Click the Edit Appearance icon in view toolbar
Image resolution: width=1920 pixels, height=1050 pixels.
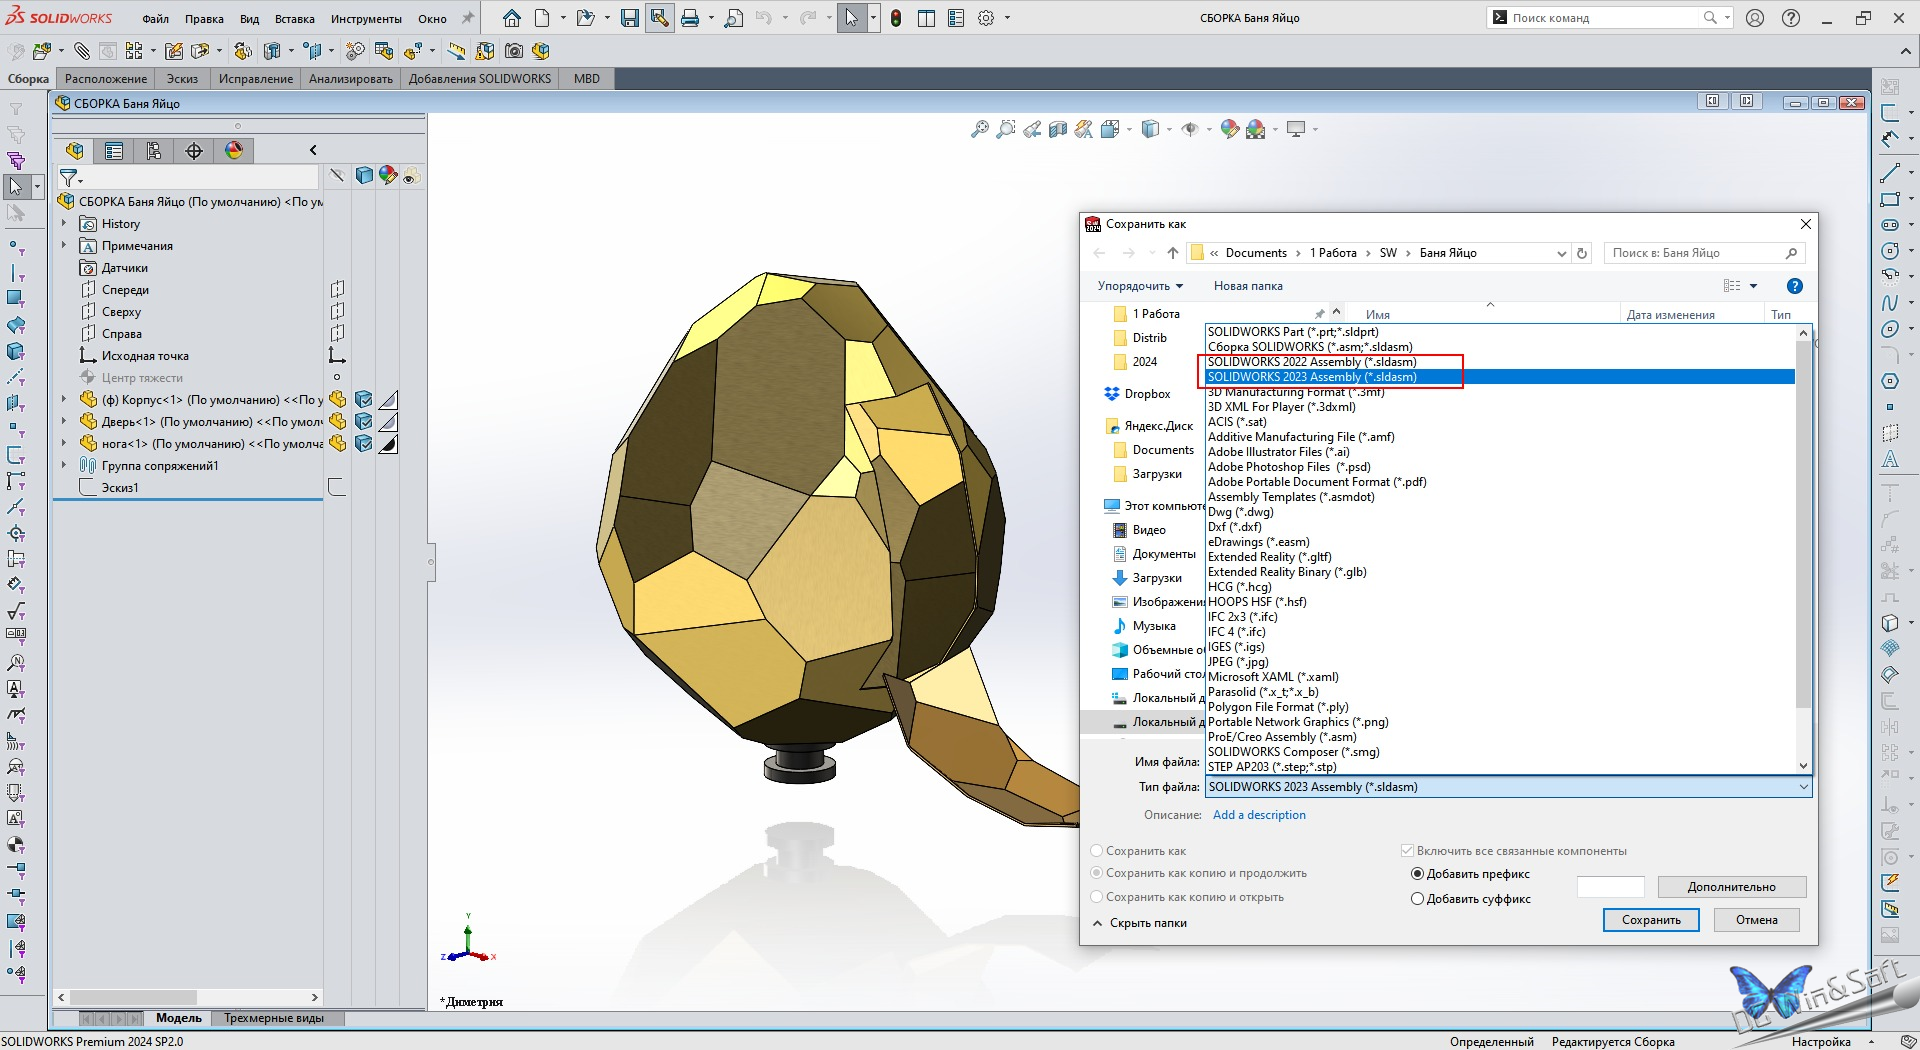(1230, 129)
